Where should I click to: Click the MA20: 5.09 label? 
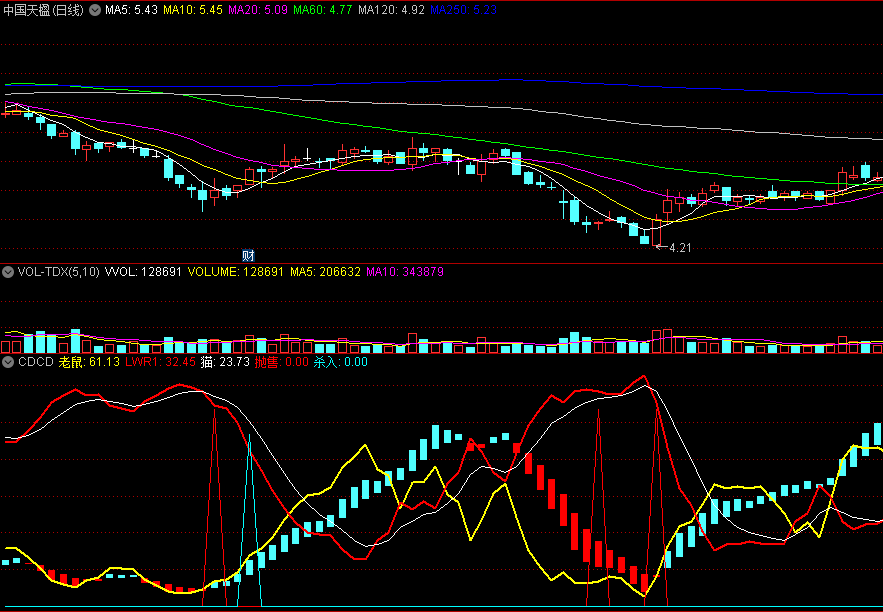tap(260, 10)
